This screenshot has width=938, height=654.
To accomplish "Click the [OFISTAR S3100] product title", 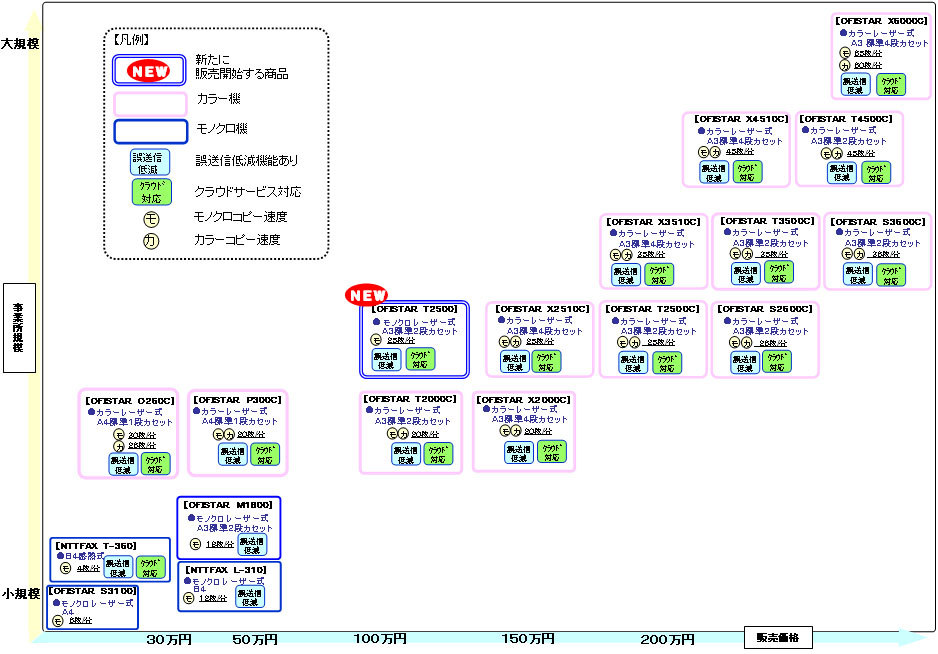I will pyautogui.click(x=93, y=591).
